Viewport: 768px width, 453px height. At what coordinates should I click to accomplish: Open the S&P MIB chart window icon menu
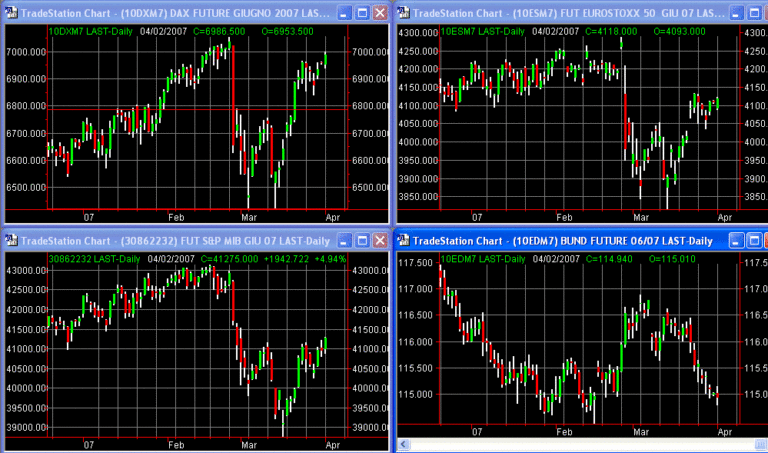tap(11, 240)
